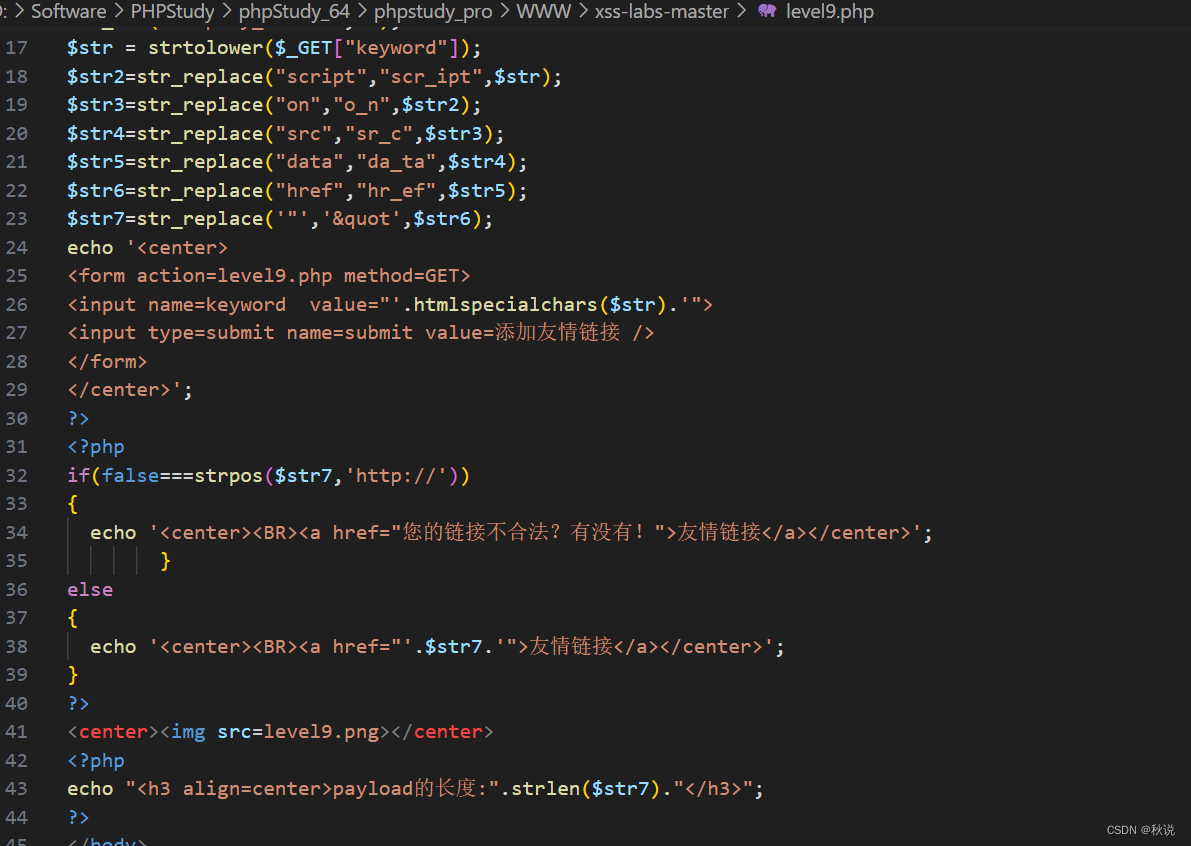Select Software in the breadcrumb bar
Screen dimensions: 1191x846
click(x=71, y=12)
